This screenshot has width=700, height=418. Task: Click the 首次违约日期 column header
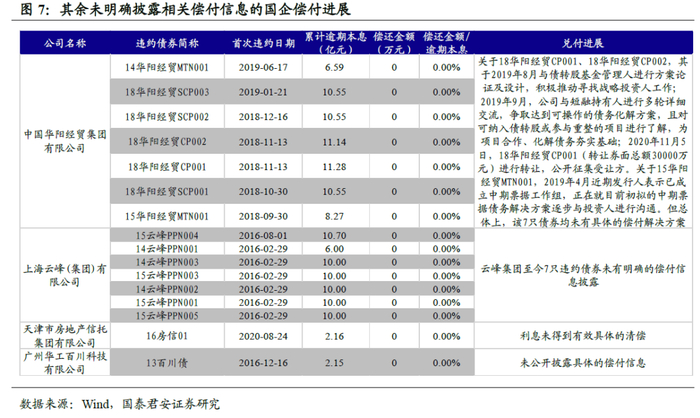[263, 43]
